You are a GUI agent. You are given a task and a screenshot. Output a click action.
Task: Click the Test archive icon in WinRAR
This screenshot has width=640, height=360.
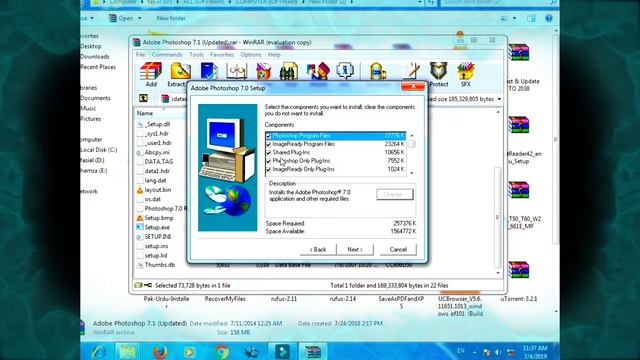click(x=209, y=71)
